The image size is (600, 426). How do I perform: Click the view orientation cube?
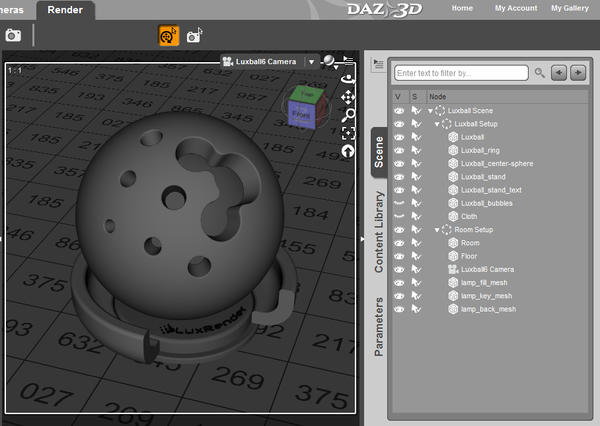pyautogui.click(x=307, y=106)
